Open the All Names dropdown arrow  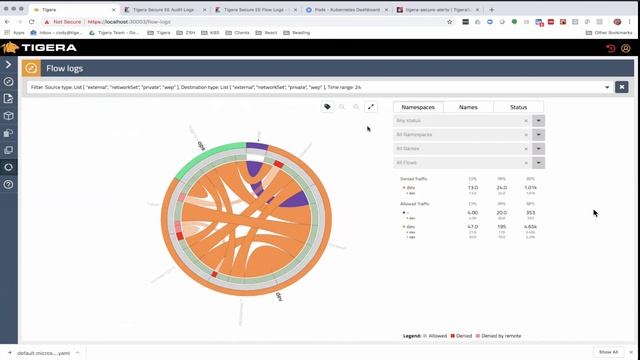tap(538, 149)
